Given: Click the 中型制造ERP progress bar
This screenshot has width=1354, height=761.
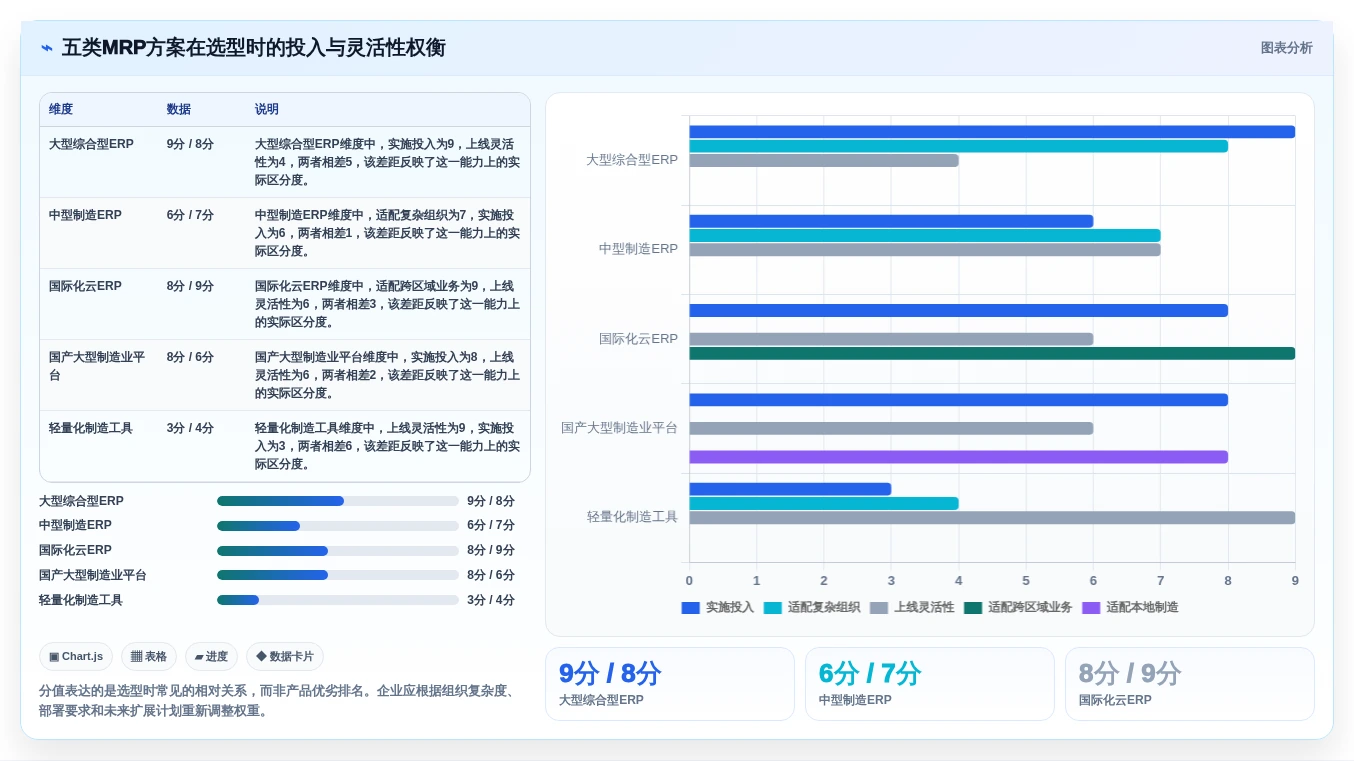Looking at the screenshot, I should (338, 526).
